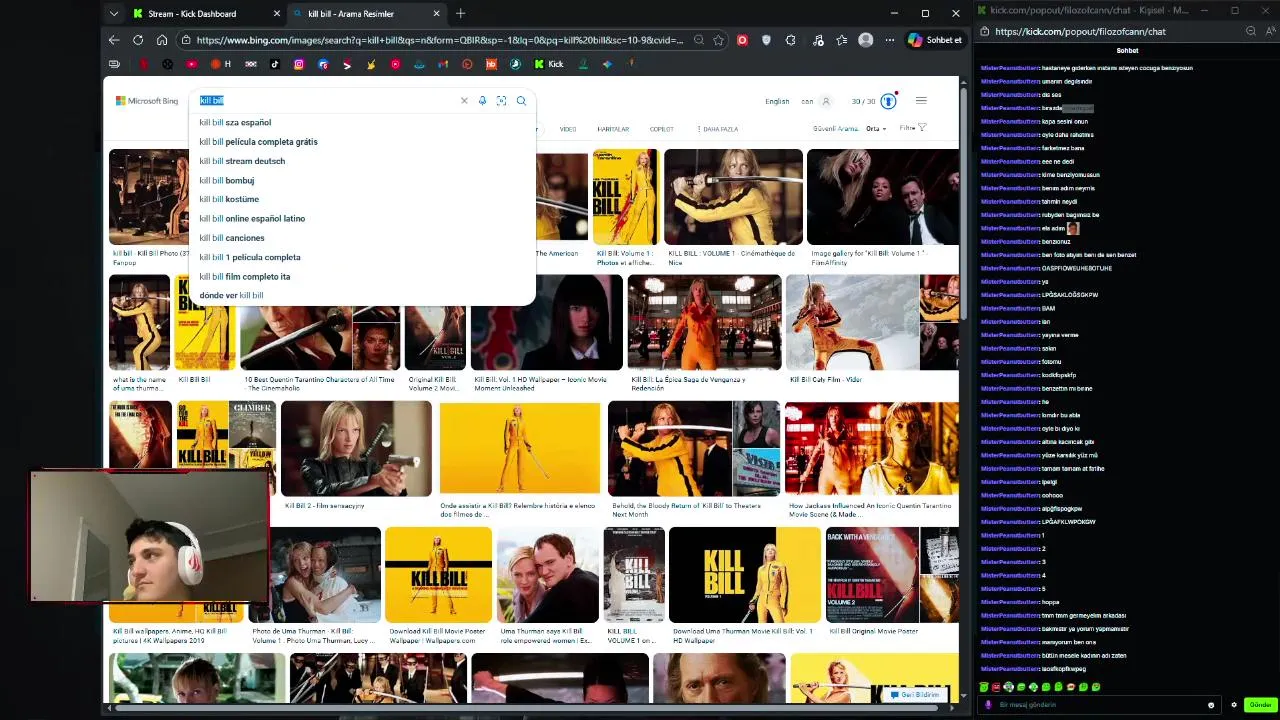
Task: Open Uma Thurman says Kill Bill thumbnail
Action: 548,575
